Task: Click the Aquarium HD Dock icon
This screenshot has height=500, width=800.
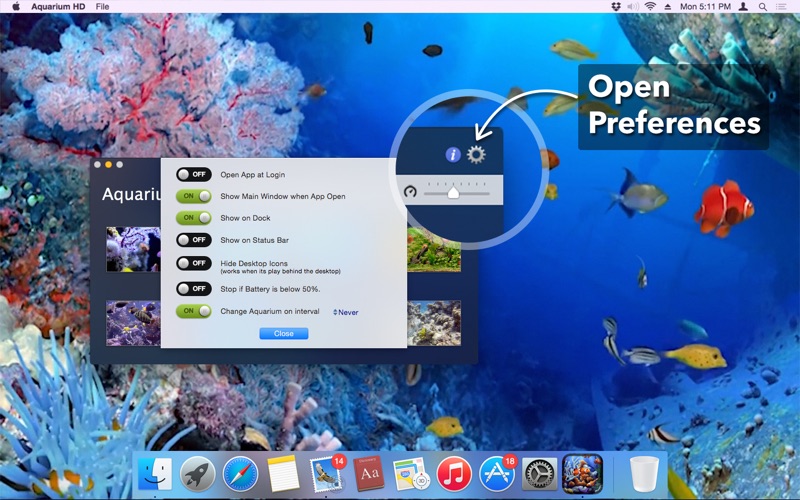Action: 582,473
